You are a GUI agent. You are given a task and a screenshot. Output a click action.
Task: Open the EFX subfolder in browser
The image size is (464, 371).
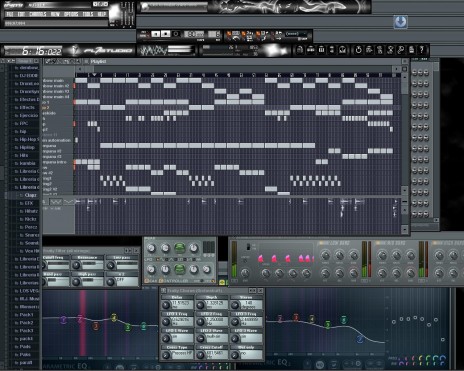[28, 203]
